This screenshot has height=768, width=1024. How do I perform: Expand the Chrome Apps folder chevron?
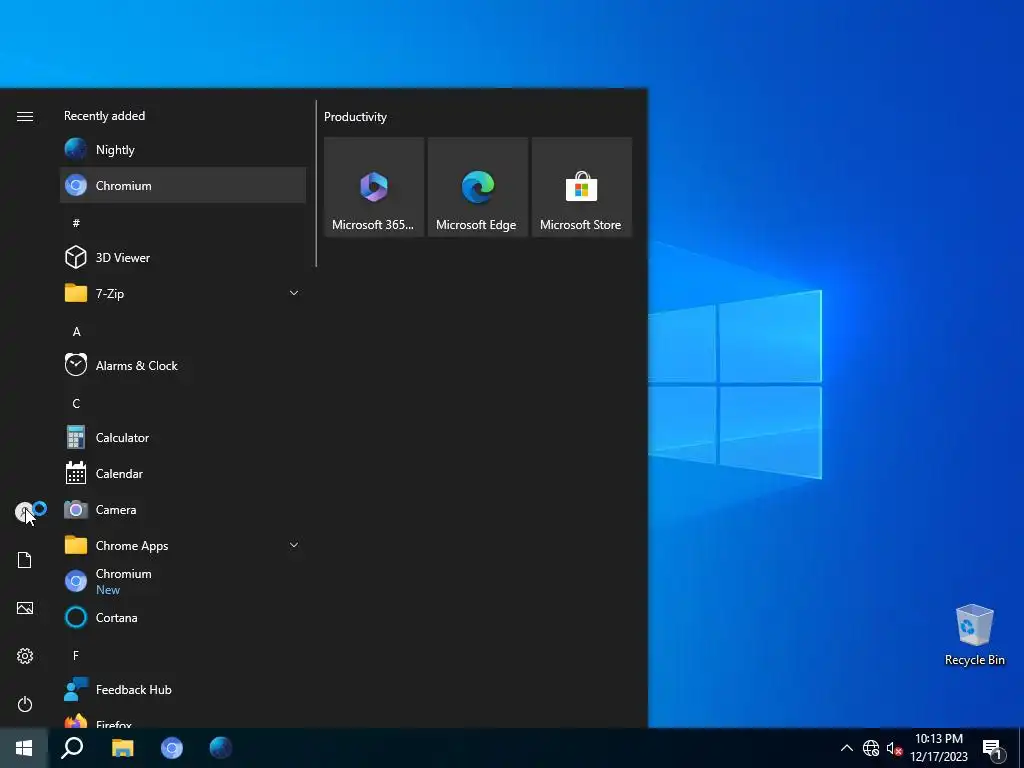click(x=294, y=545)
